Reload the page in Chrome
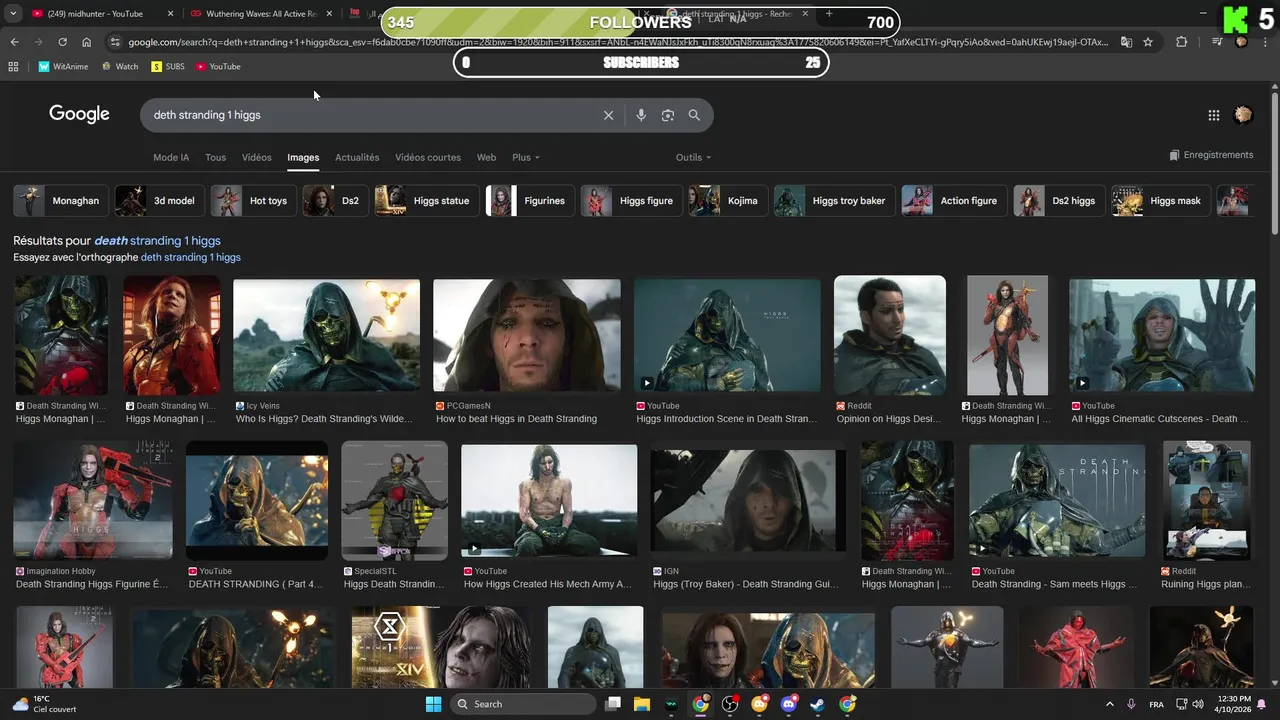 62,42
